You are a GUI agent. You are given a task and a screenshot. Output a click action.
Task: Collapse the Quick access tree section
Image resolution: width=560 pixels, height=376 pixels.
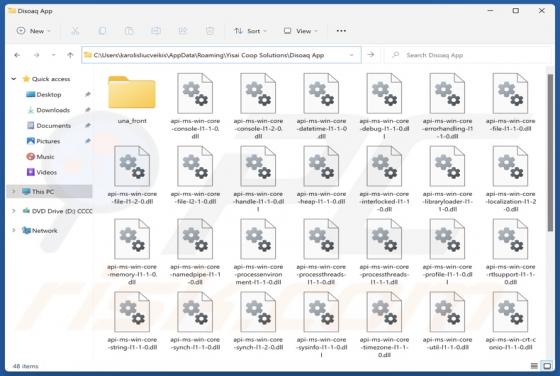pyautogui.click(x=14, y=79)
